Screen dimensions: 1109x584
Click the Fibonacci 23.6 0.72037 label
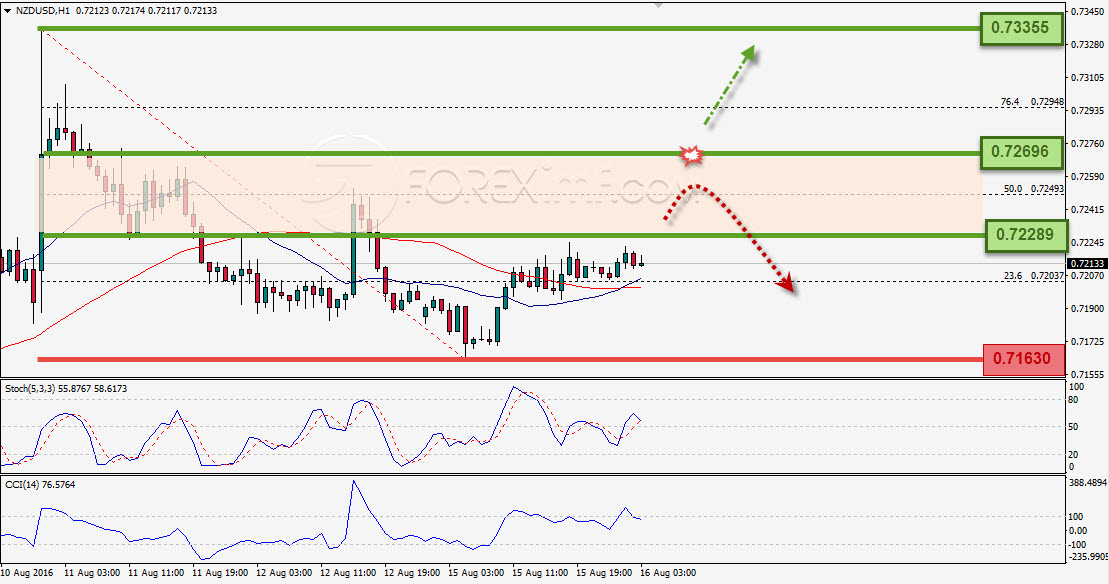click(x=1033, y=276)
